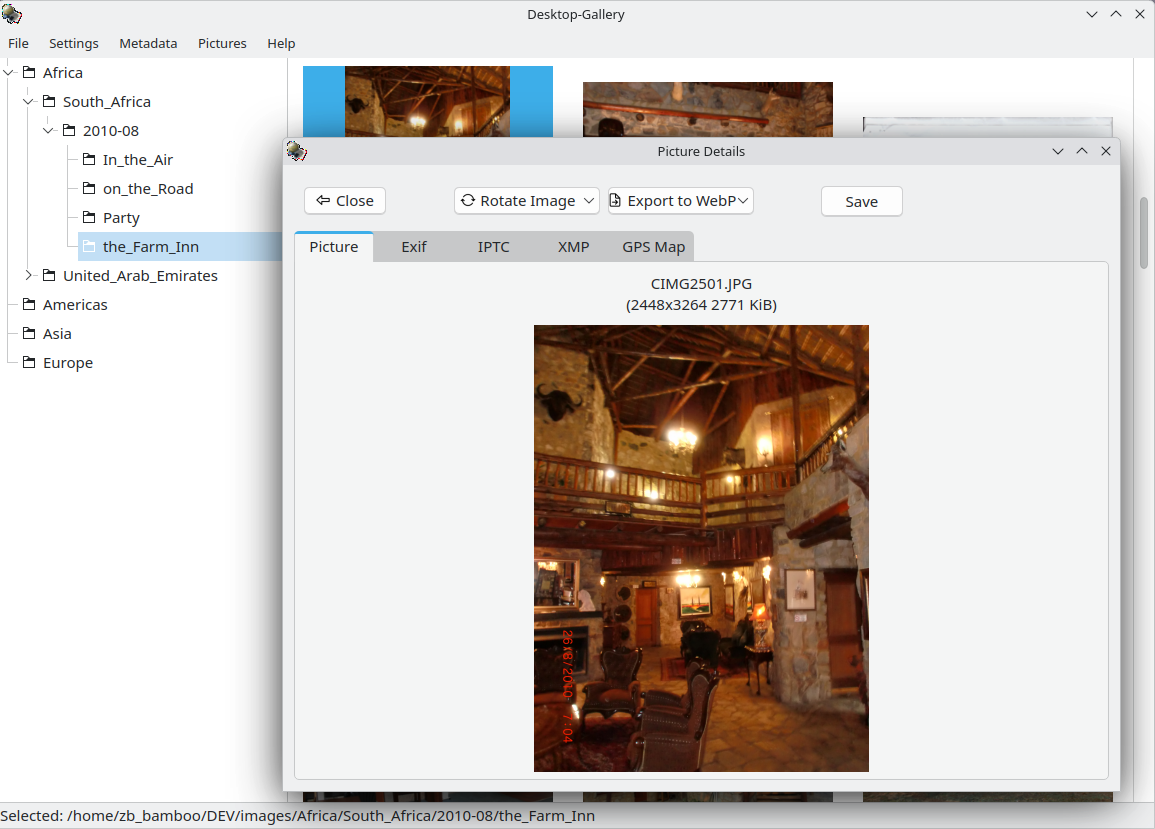The width and height of the screenshot is (1155, 829).
Task: Click the gallery vertical scrollbar handle
Action: coord(1144,232)
